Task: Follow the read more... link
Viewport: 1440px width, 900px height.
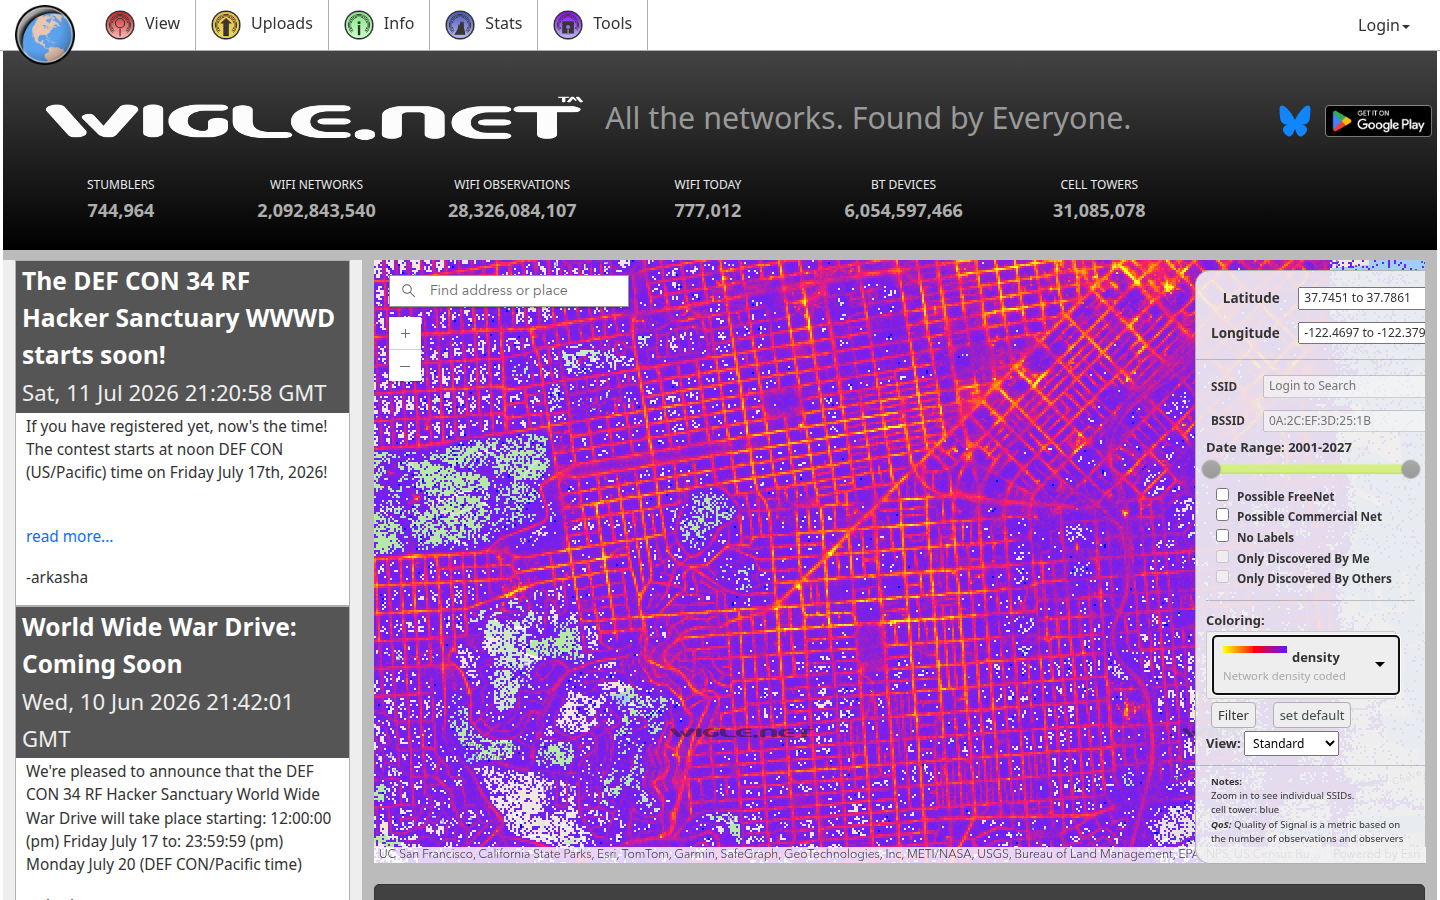Action: coord(70,537)
